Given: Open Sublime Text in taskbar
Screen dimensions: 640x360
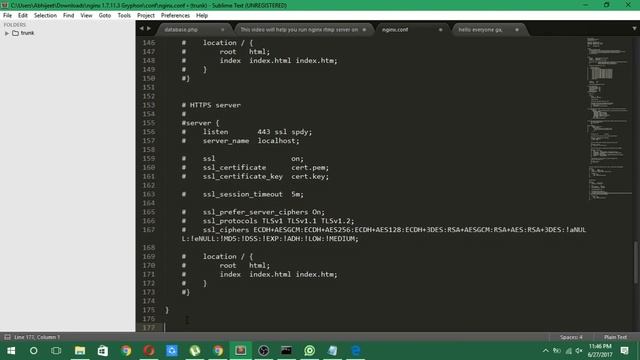Looking at the screenshot, I should tap(240, 351).
